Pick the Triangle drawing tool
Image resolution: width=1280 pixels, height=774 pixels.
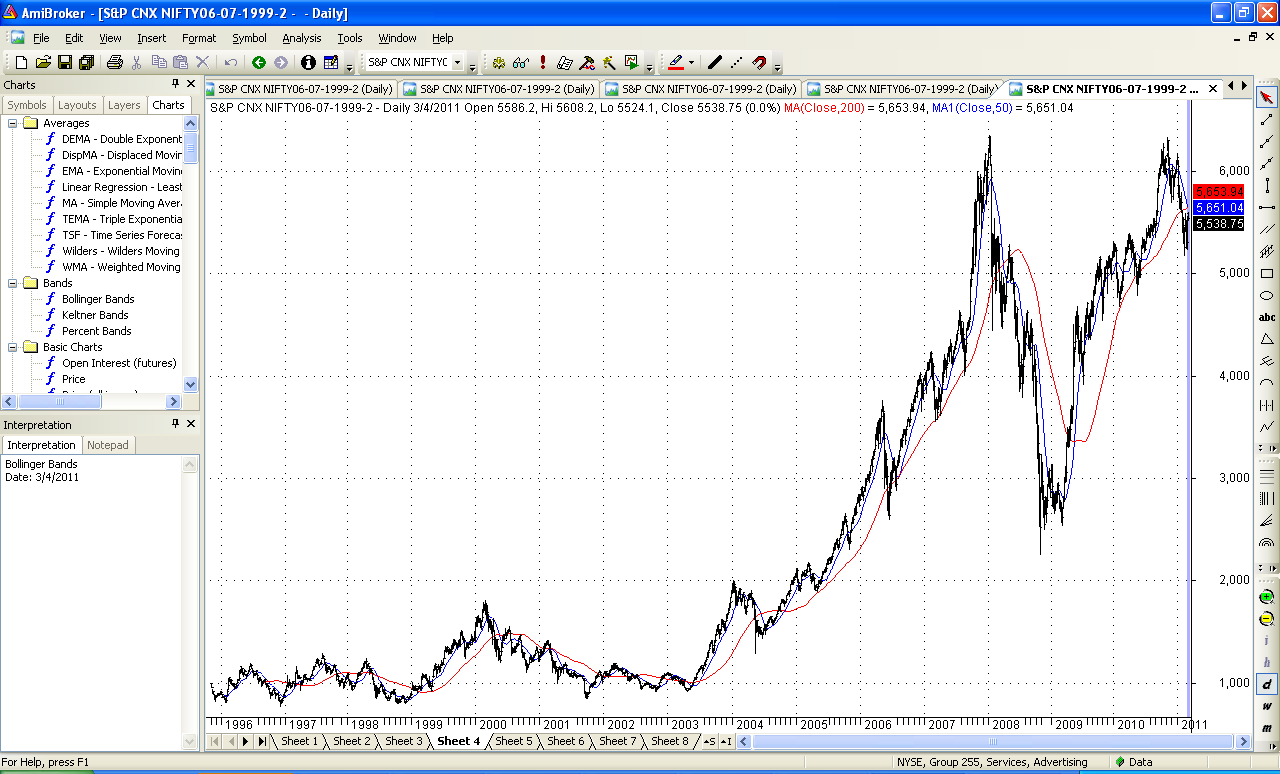(x=1267, y=339)
